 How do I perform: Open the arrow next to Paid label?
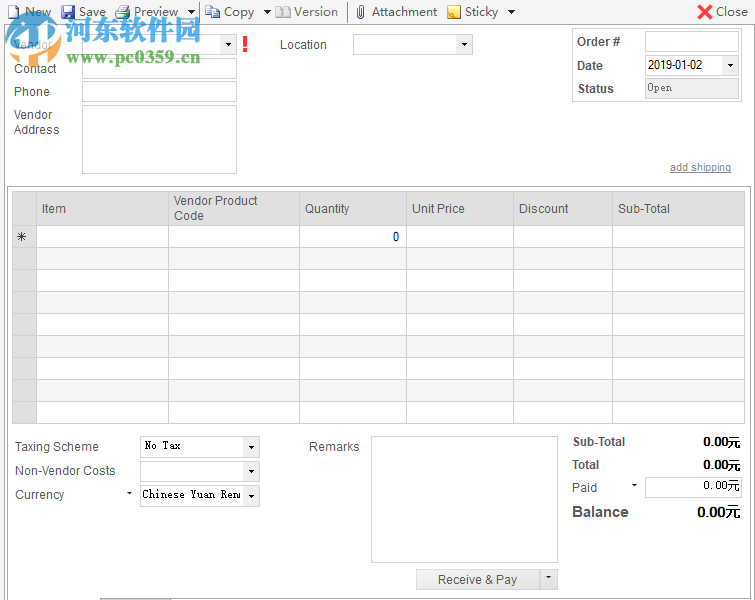coord(634,485)
